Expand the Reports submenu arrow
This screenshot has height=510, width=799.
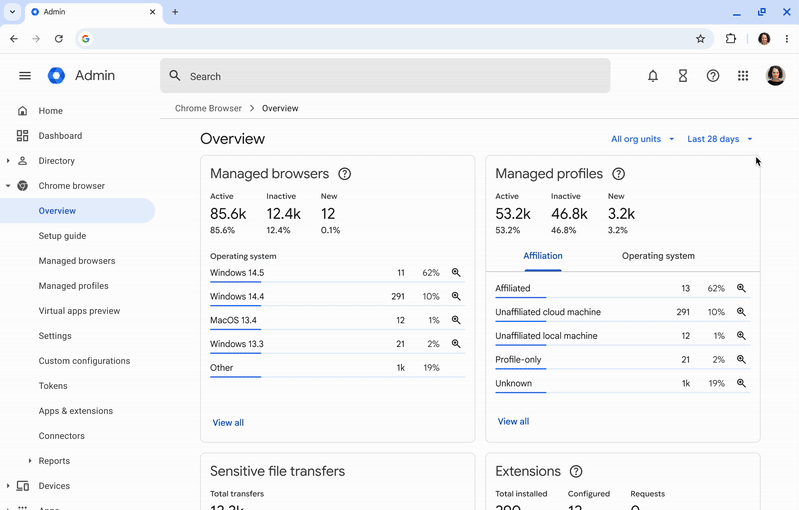30,461
